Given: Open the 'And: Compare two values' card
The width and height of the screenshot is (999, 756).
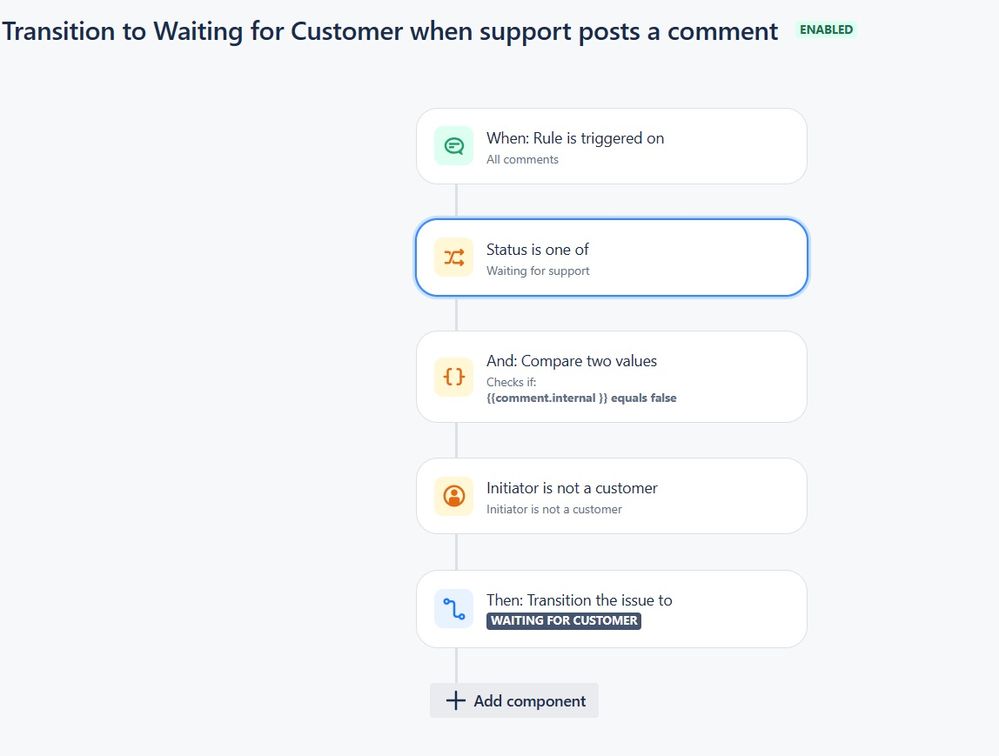Looking at the screenshot, I should tap(612, 376).
